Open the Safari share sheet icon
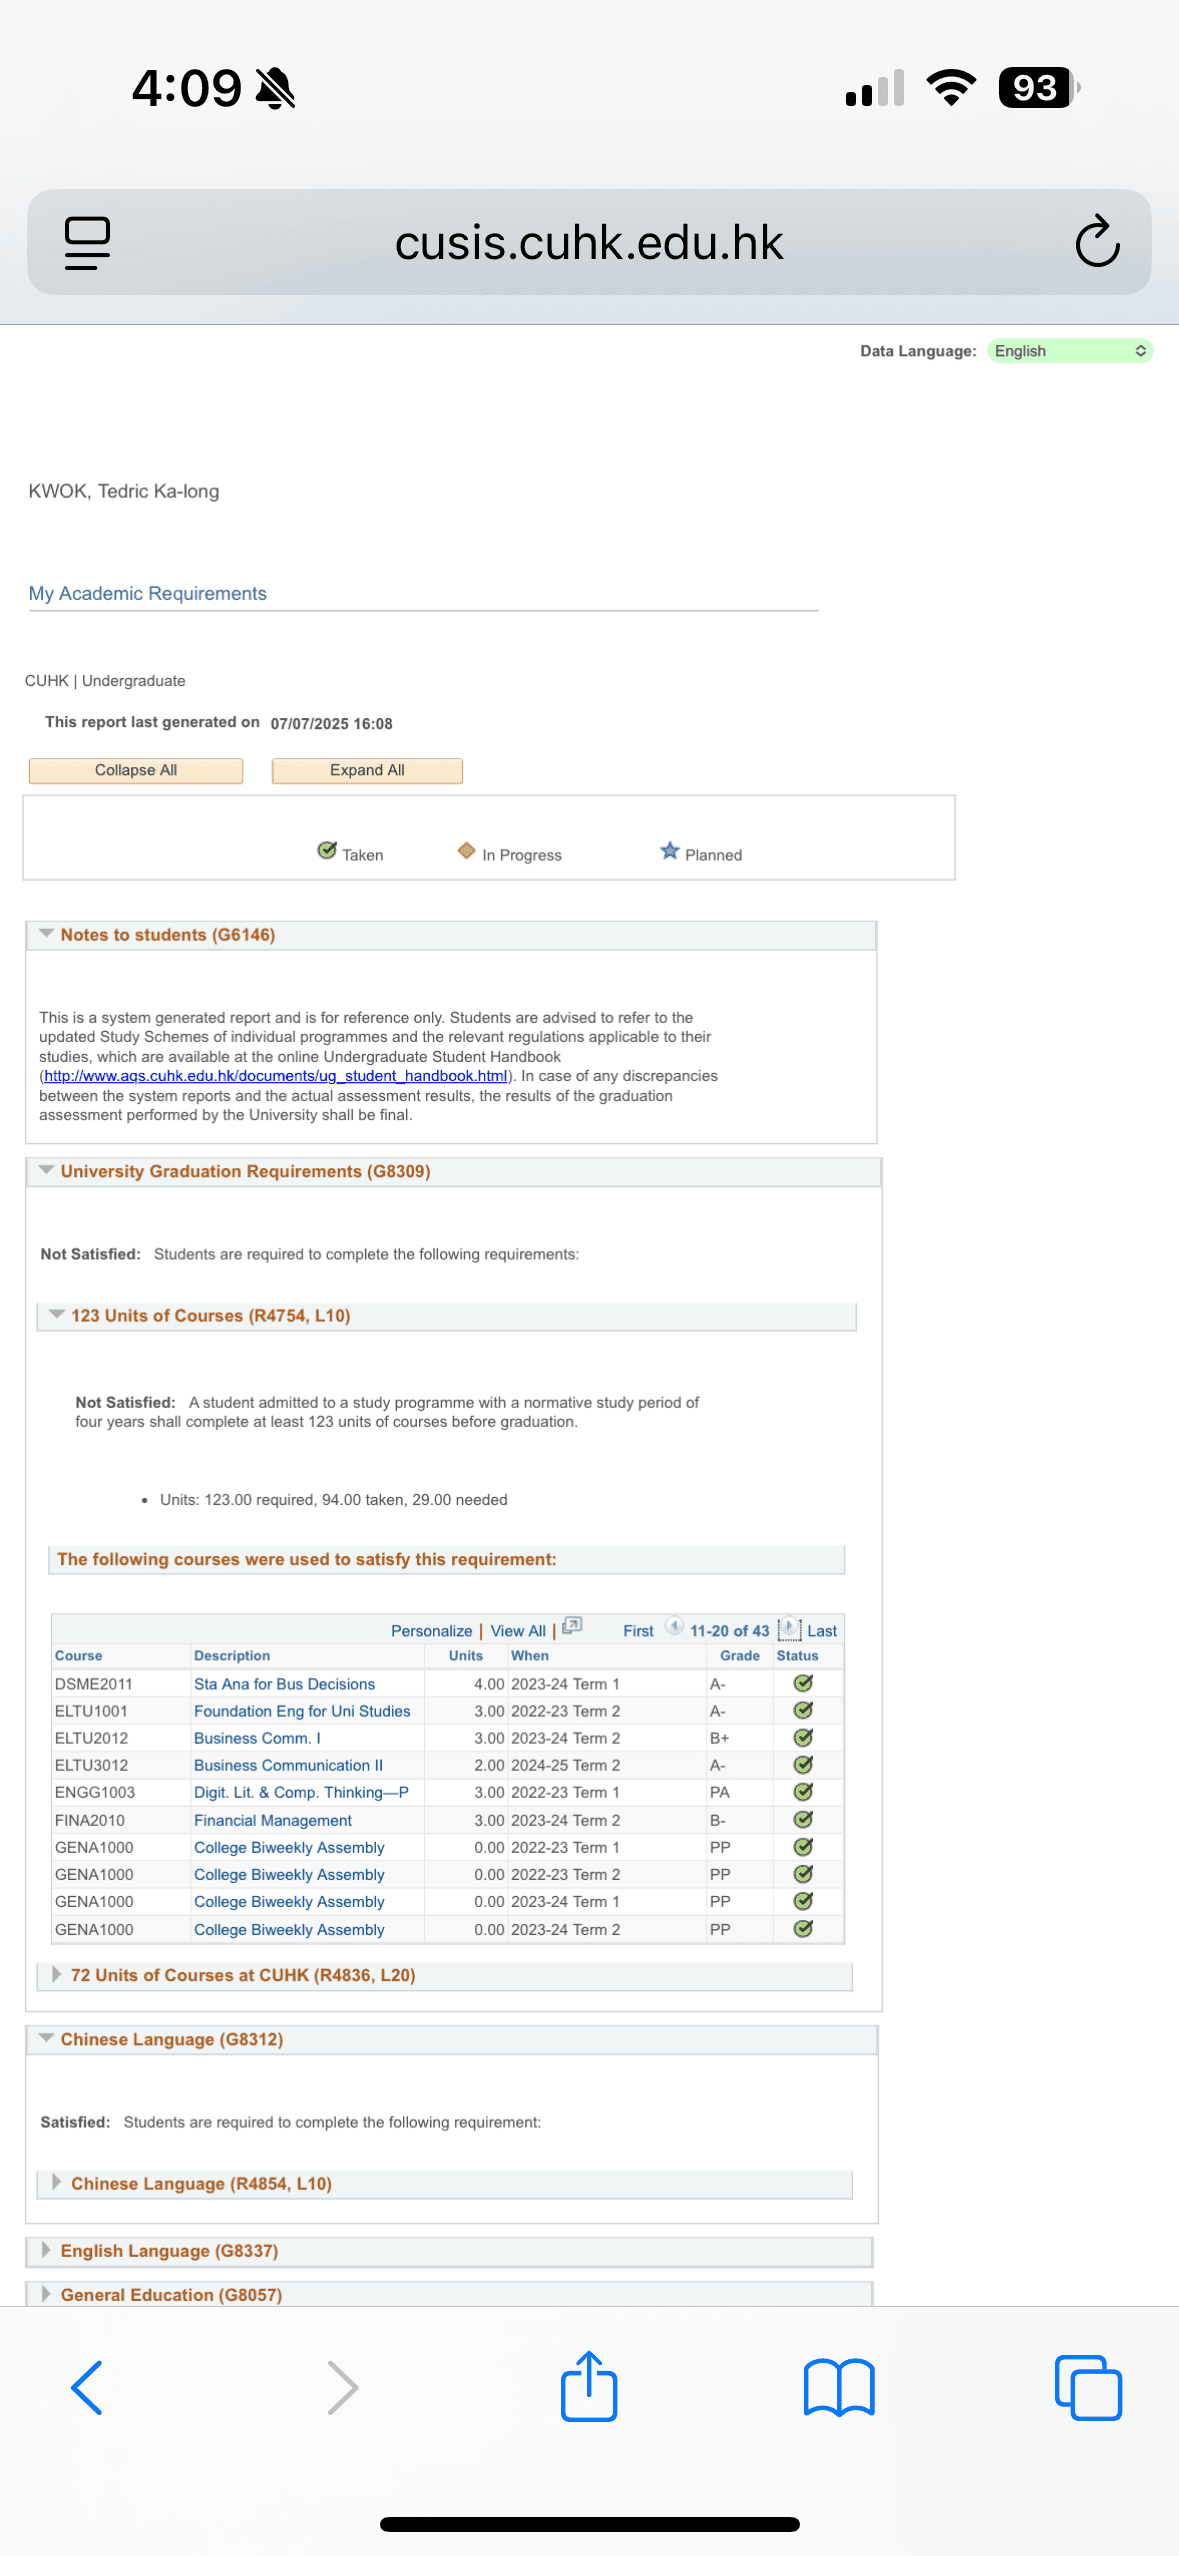The height and width of the screenshot is (2556, 1179). click(x=589, y=2385)
